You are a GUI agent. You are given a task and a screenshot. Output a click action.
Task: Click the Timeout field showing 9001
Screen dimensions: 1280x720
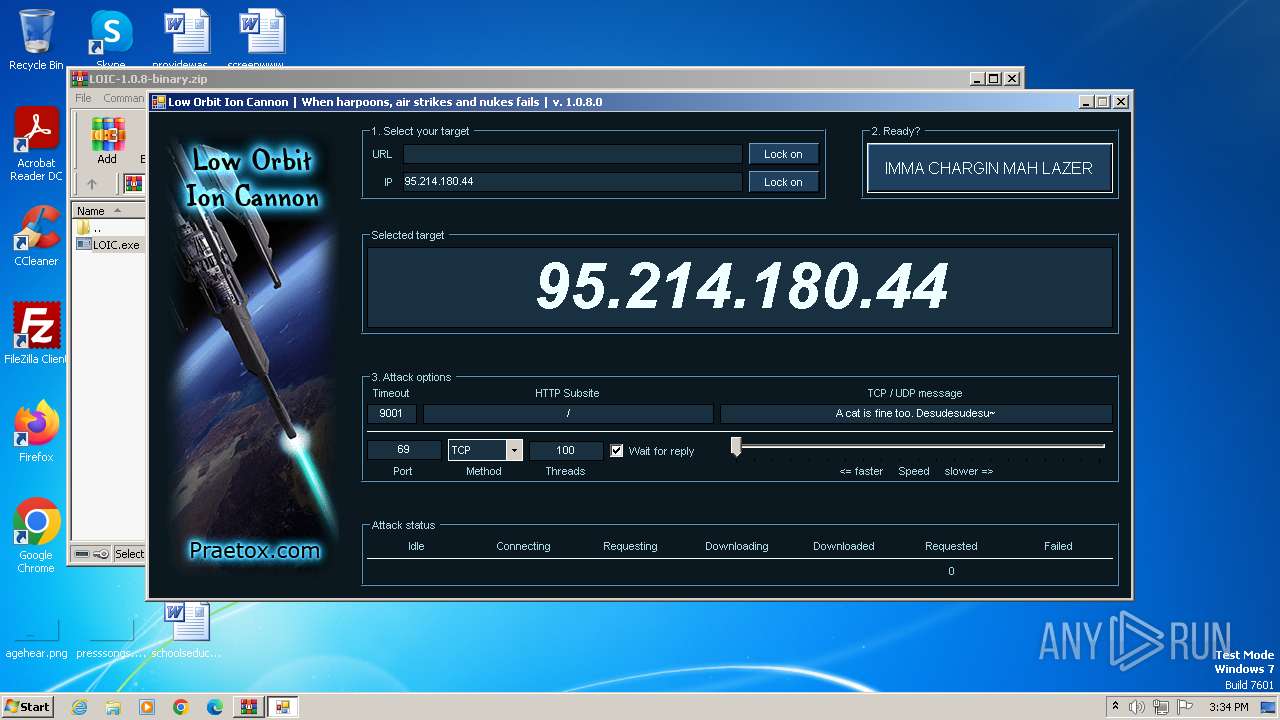(x=391, y=413)
